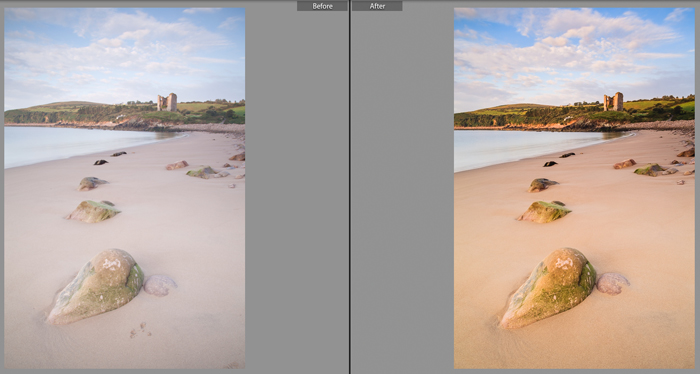Click the second mossy rock in Before photo

tap(93, 212)
